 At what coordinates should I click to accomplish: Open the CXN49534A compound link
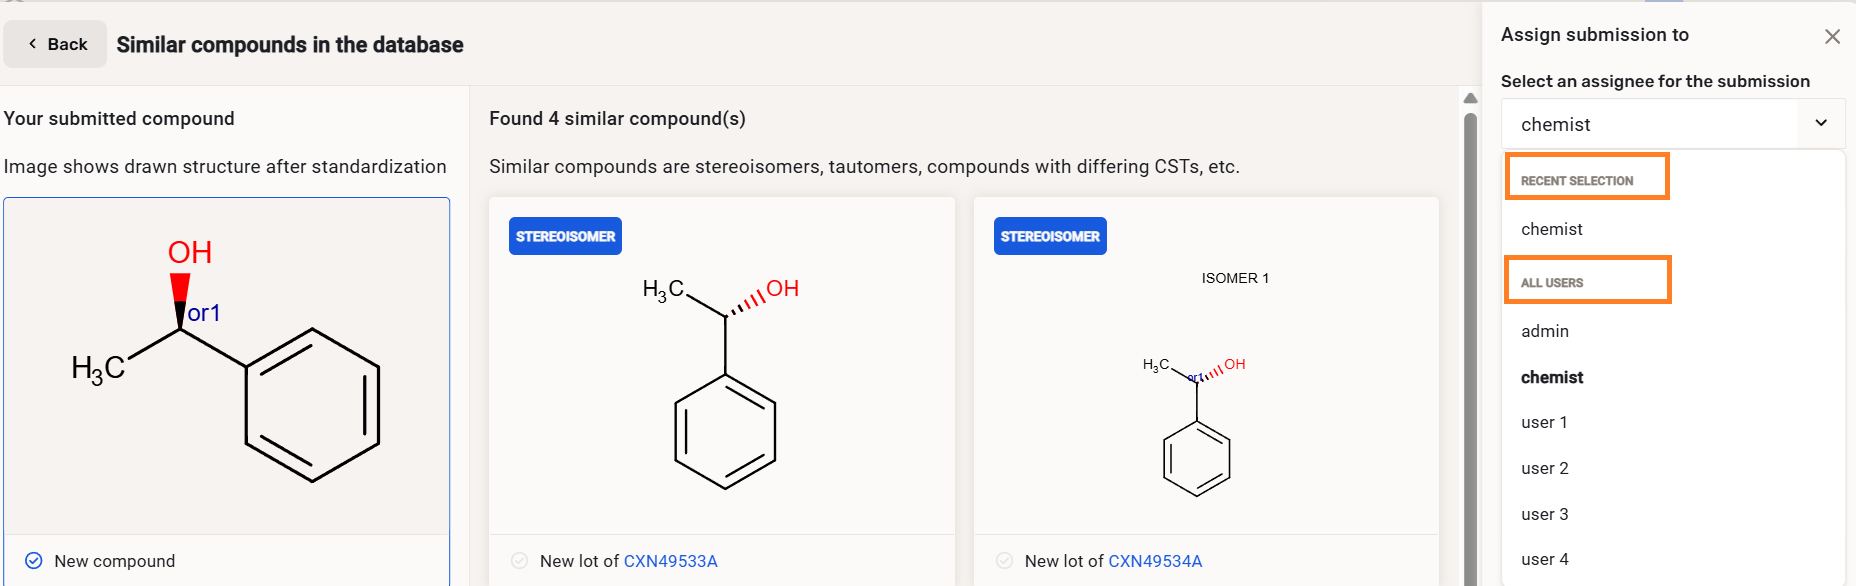click(1155, 561)
